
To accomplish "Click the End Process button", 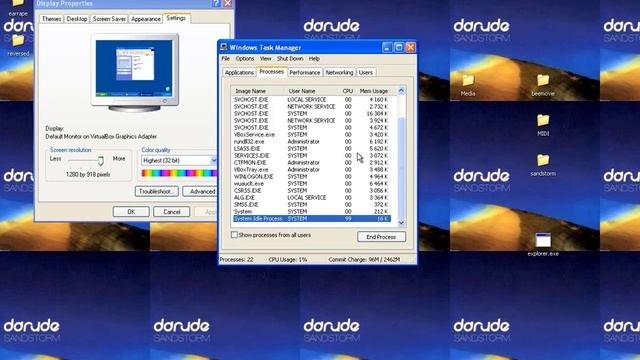I will [x=381, y=237].
